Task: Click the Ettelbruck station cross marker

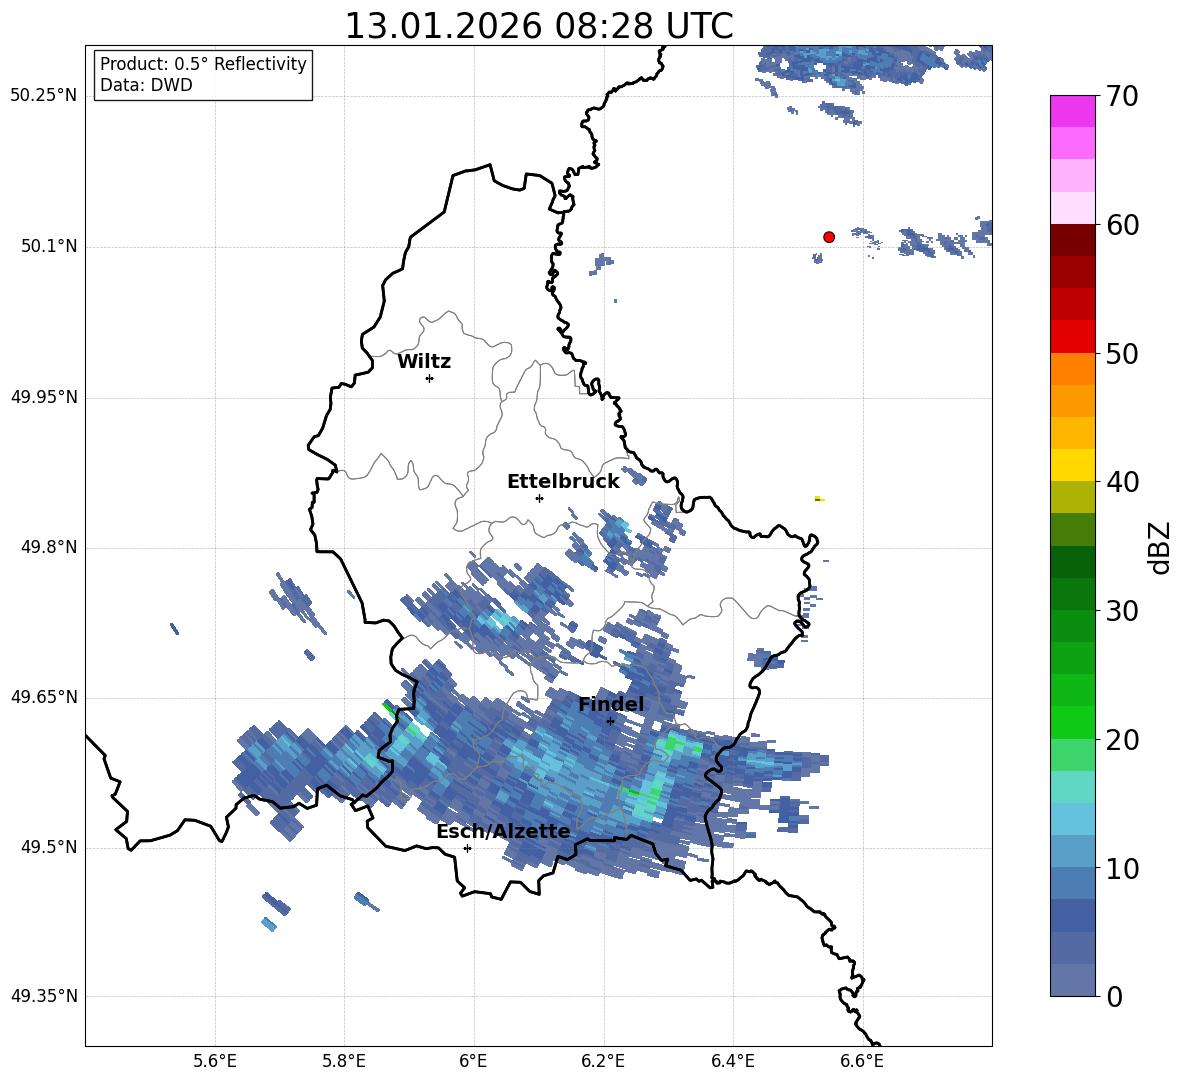Action: click(x=539, y=498)
